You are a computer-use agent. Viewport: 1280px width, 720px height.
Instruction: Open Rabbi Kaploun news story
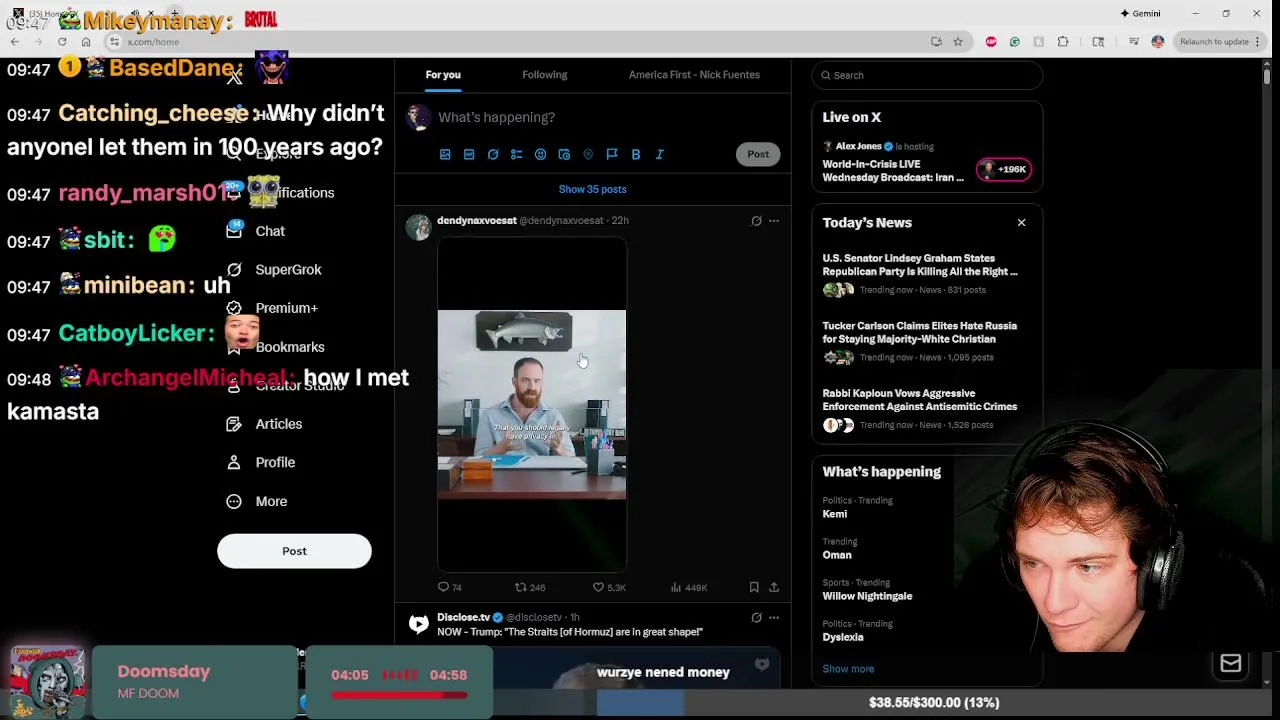[x=920, y=408]
